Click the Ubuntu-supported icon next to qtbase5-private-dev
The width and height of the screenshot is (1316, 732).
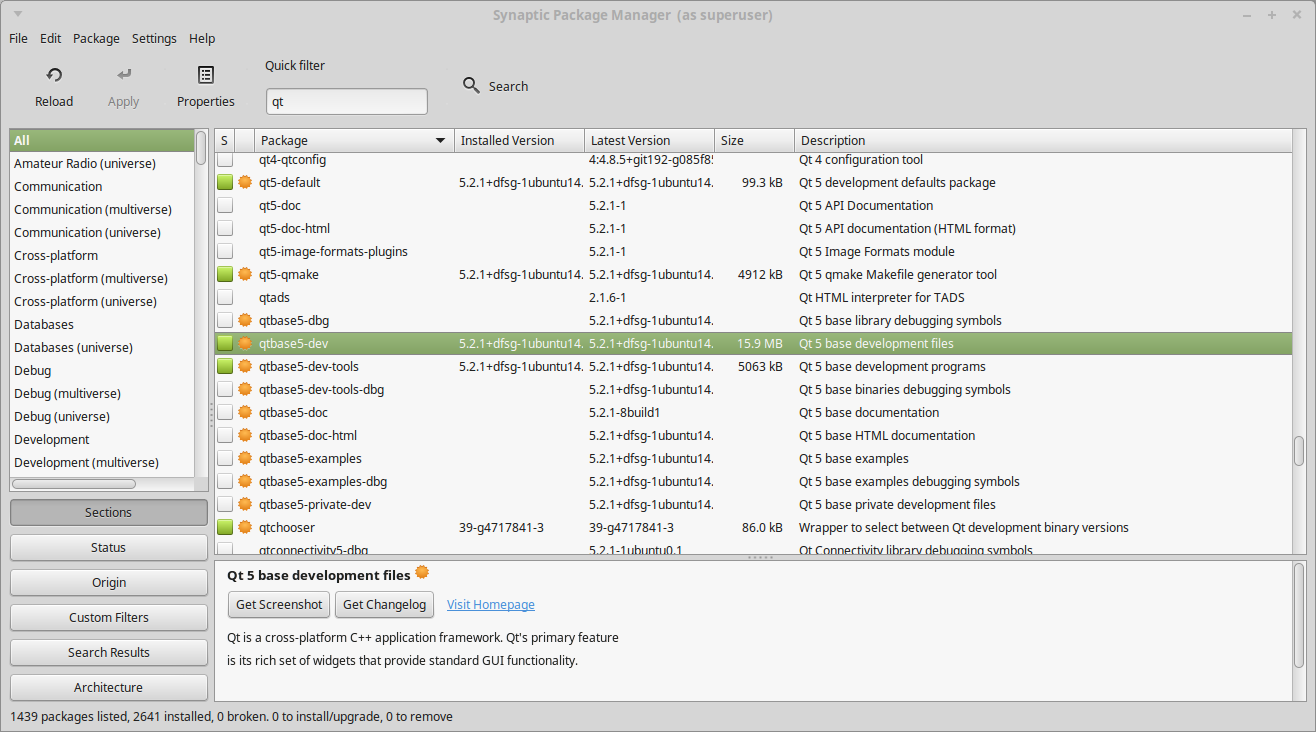tap(245, 505)
